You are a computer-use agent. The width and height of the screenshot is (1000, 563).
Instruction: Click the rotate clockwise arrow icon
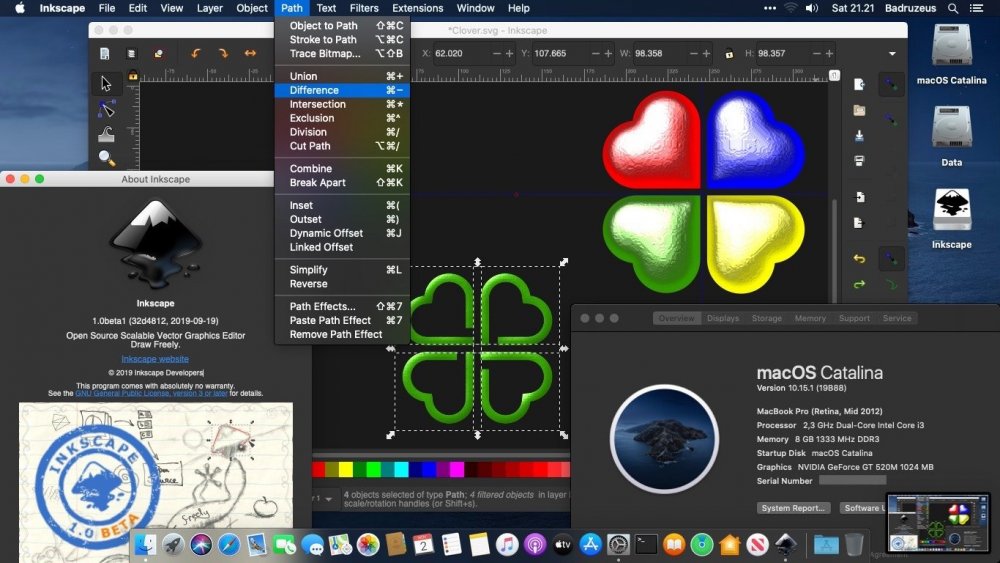(223, 54)
